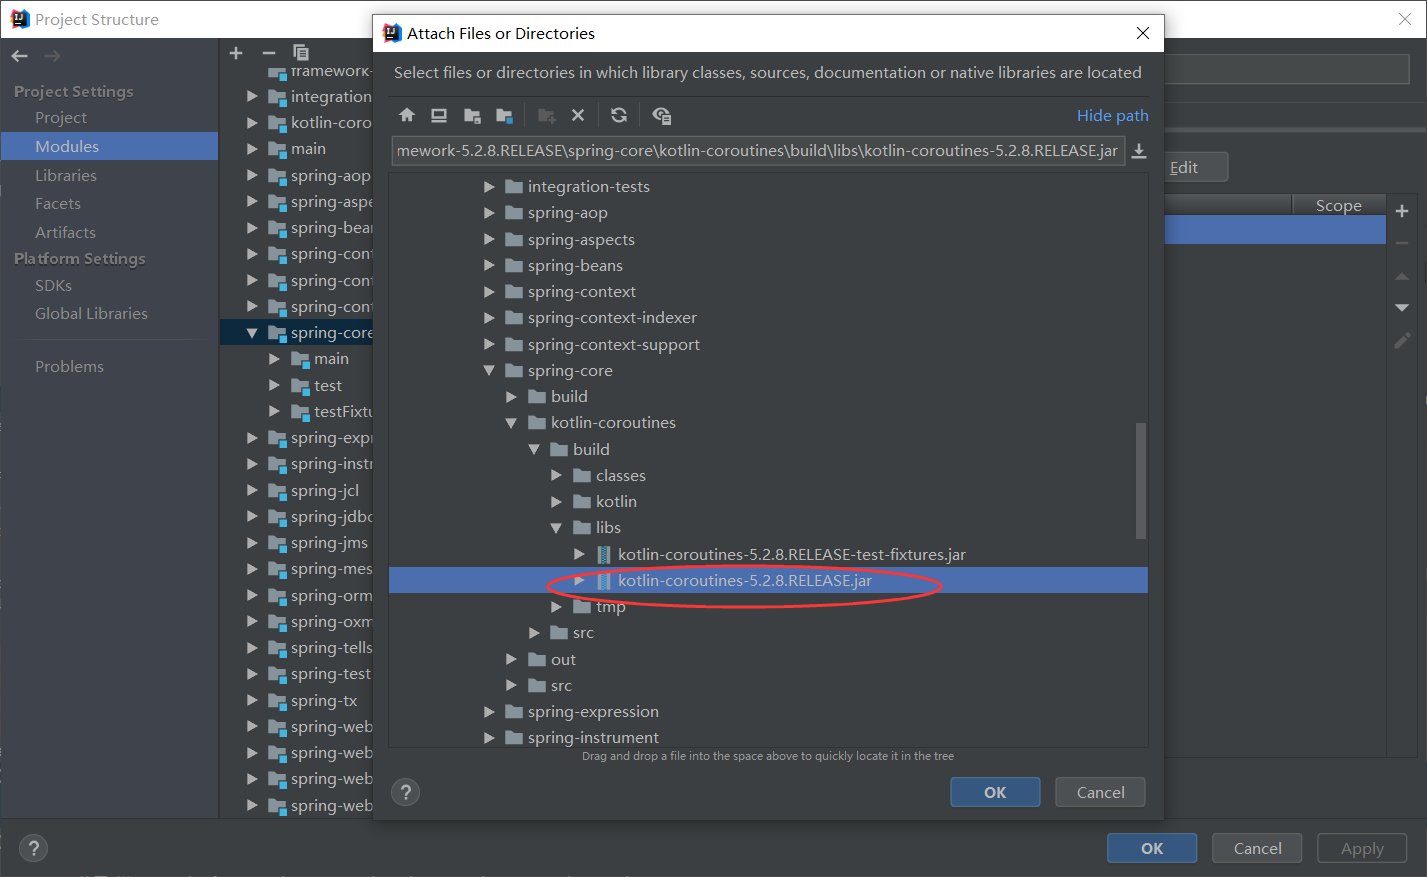The height and width of the screenshot is (877, 1427).
Task: Click the Hide path link
Action: click(1112, 115)
